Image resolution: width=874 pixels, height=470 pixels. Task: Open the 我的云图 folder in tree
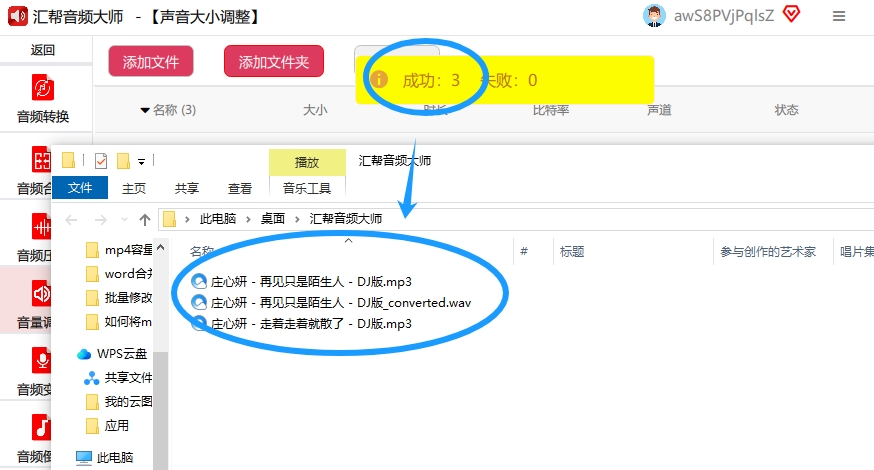(119, 401)
